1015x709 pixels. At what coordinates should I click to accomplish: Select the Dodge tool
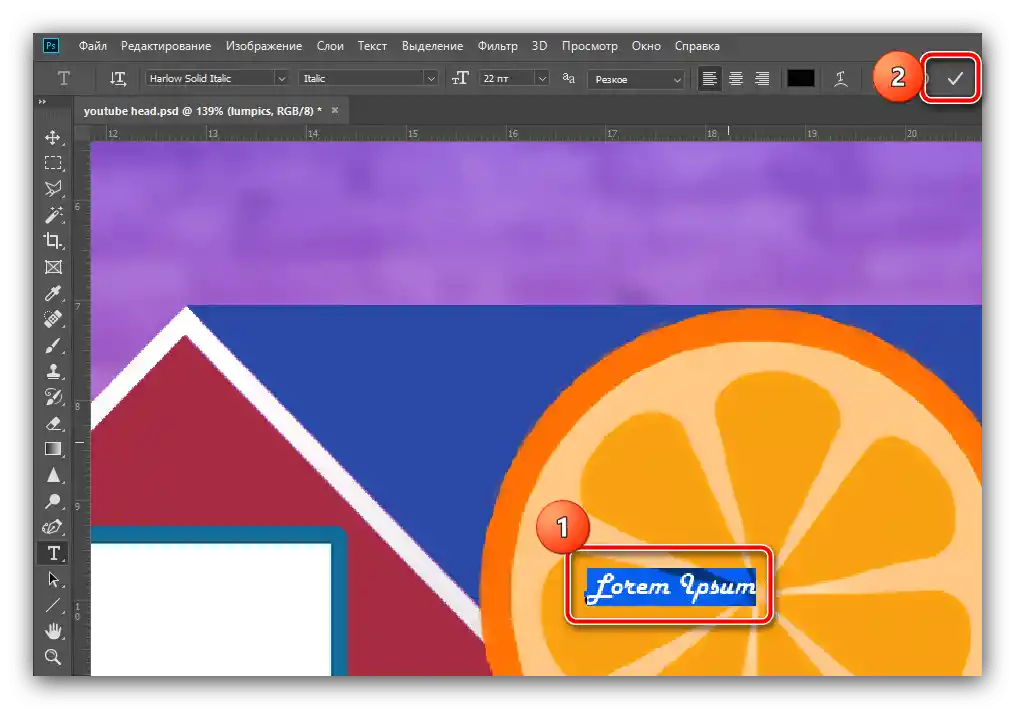(x=53, y=501)
